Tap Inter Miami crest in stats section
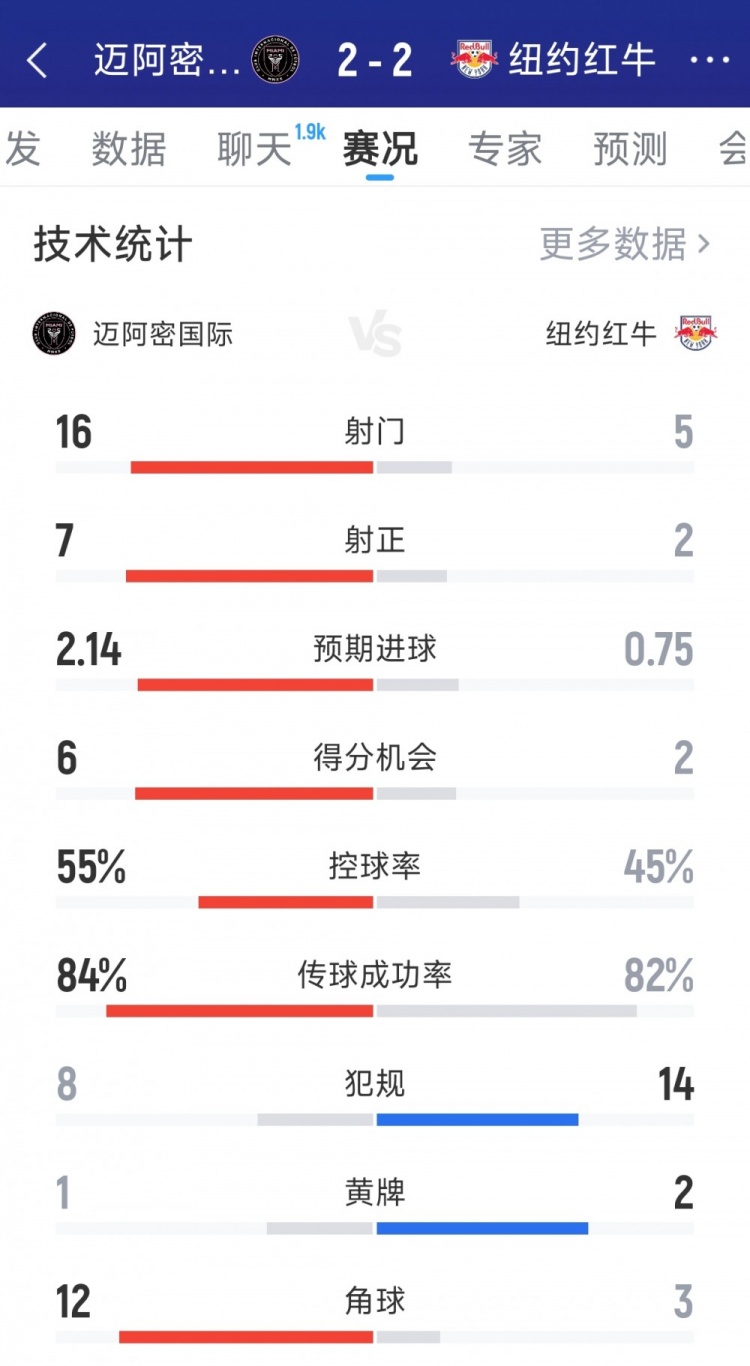The height and width of the screenshot is (1366, 750). pos(54,334)
